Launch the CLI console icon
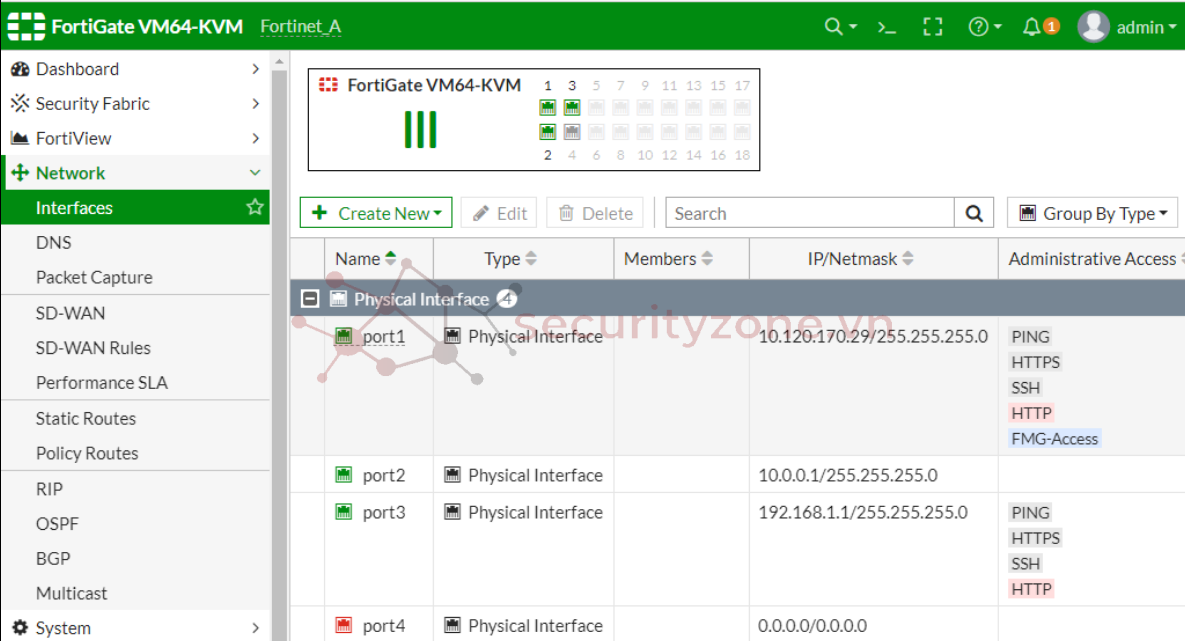This screenshot has height=641, width=1185. click(x=886, y=27)
